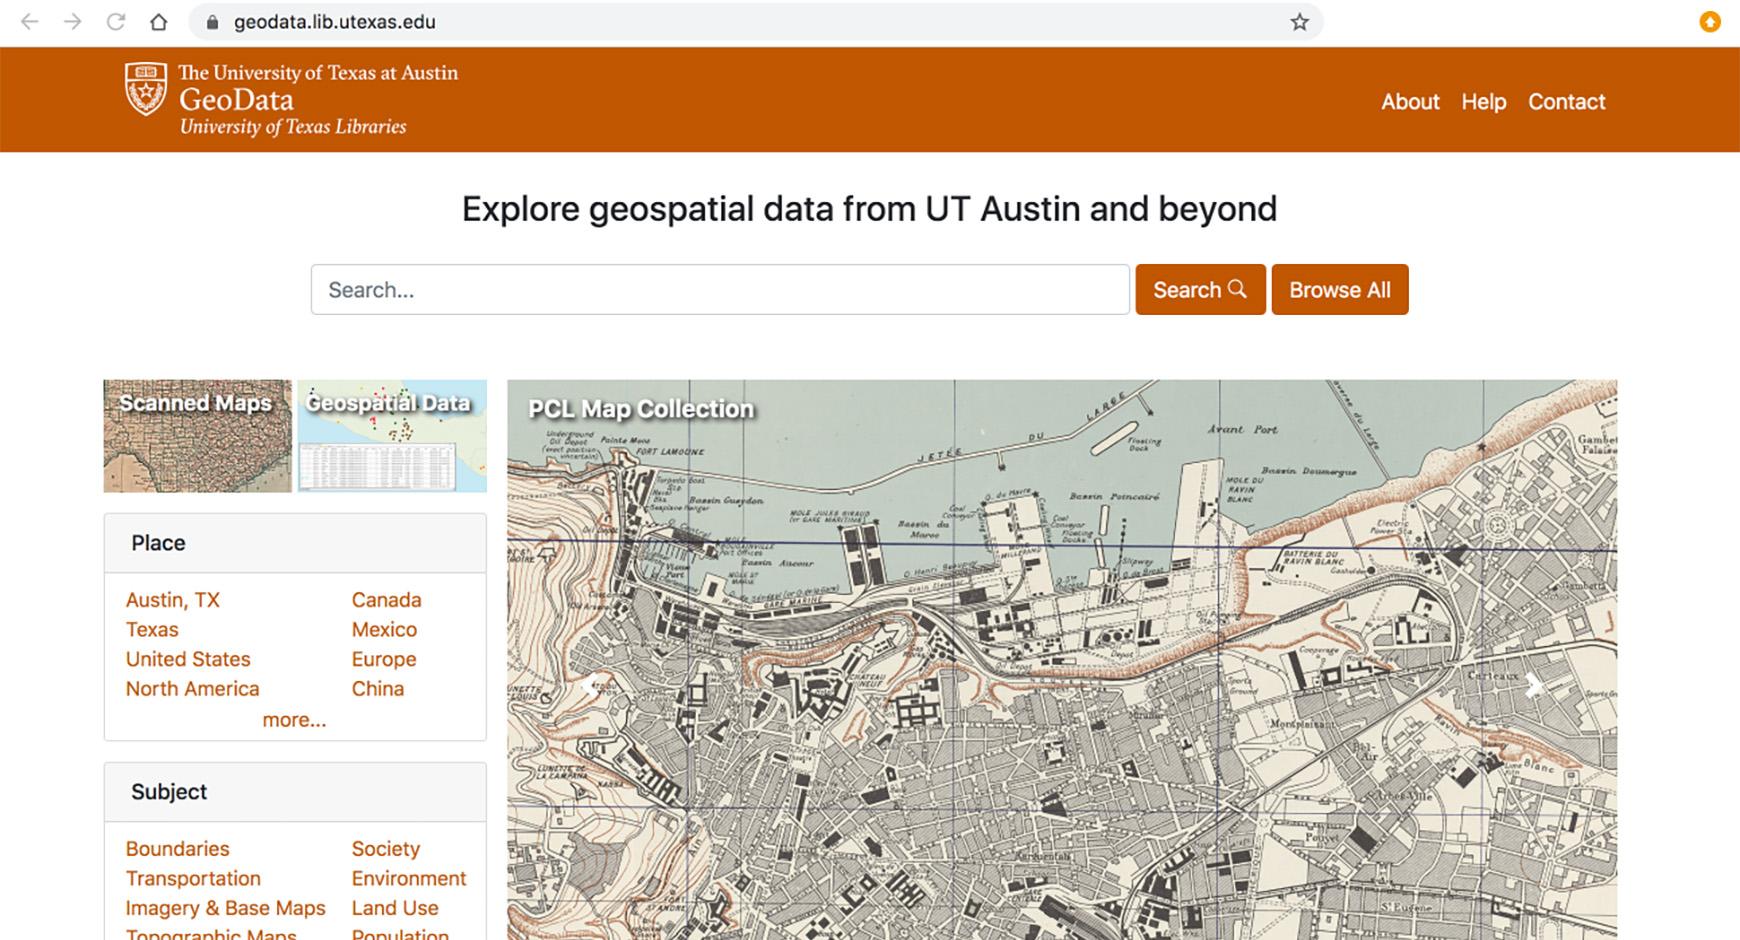1740x940 pixels.
Task: Reload the page with the refresh icon
Action: [x=116, y=21]
